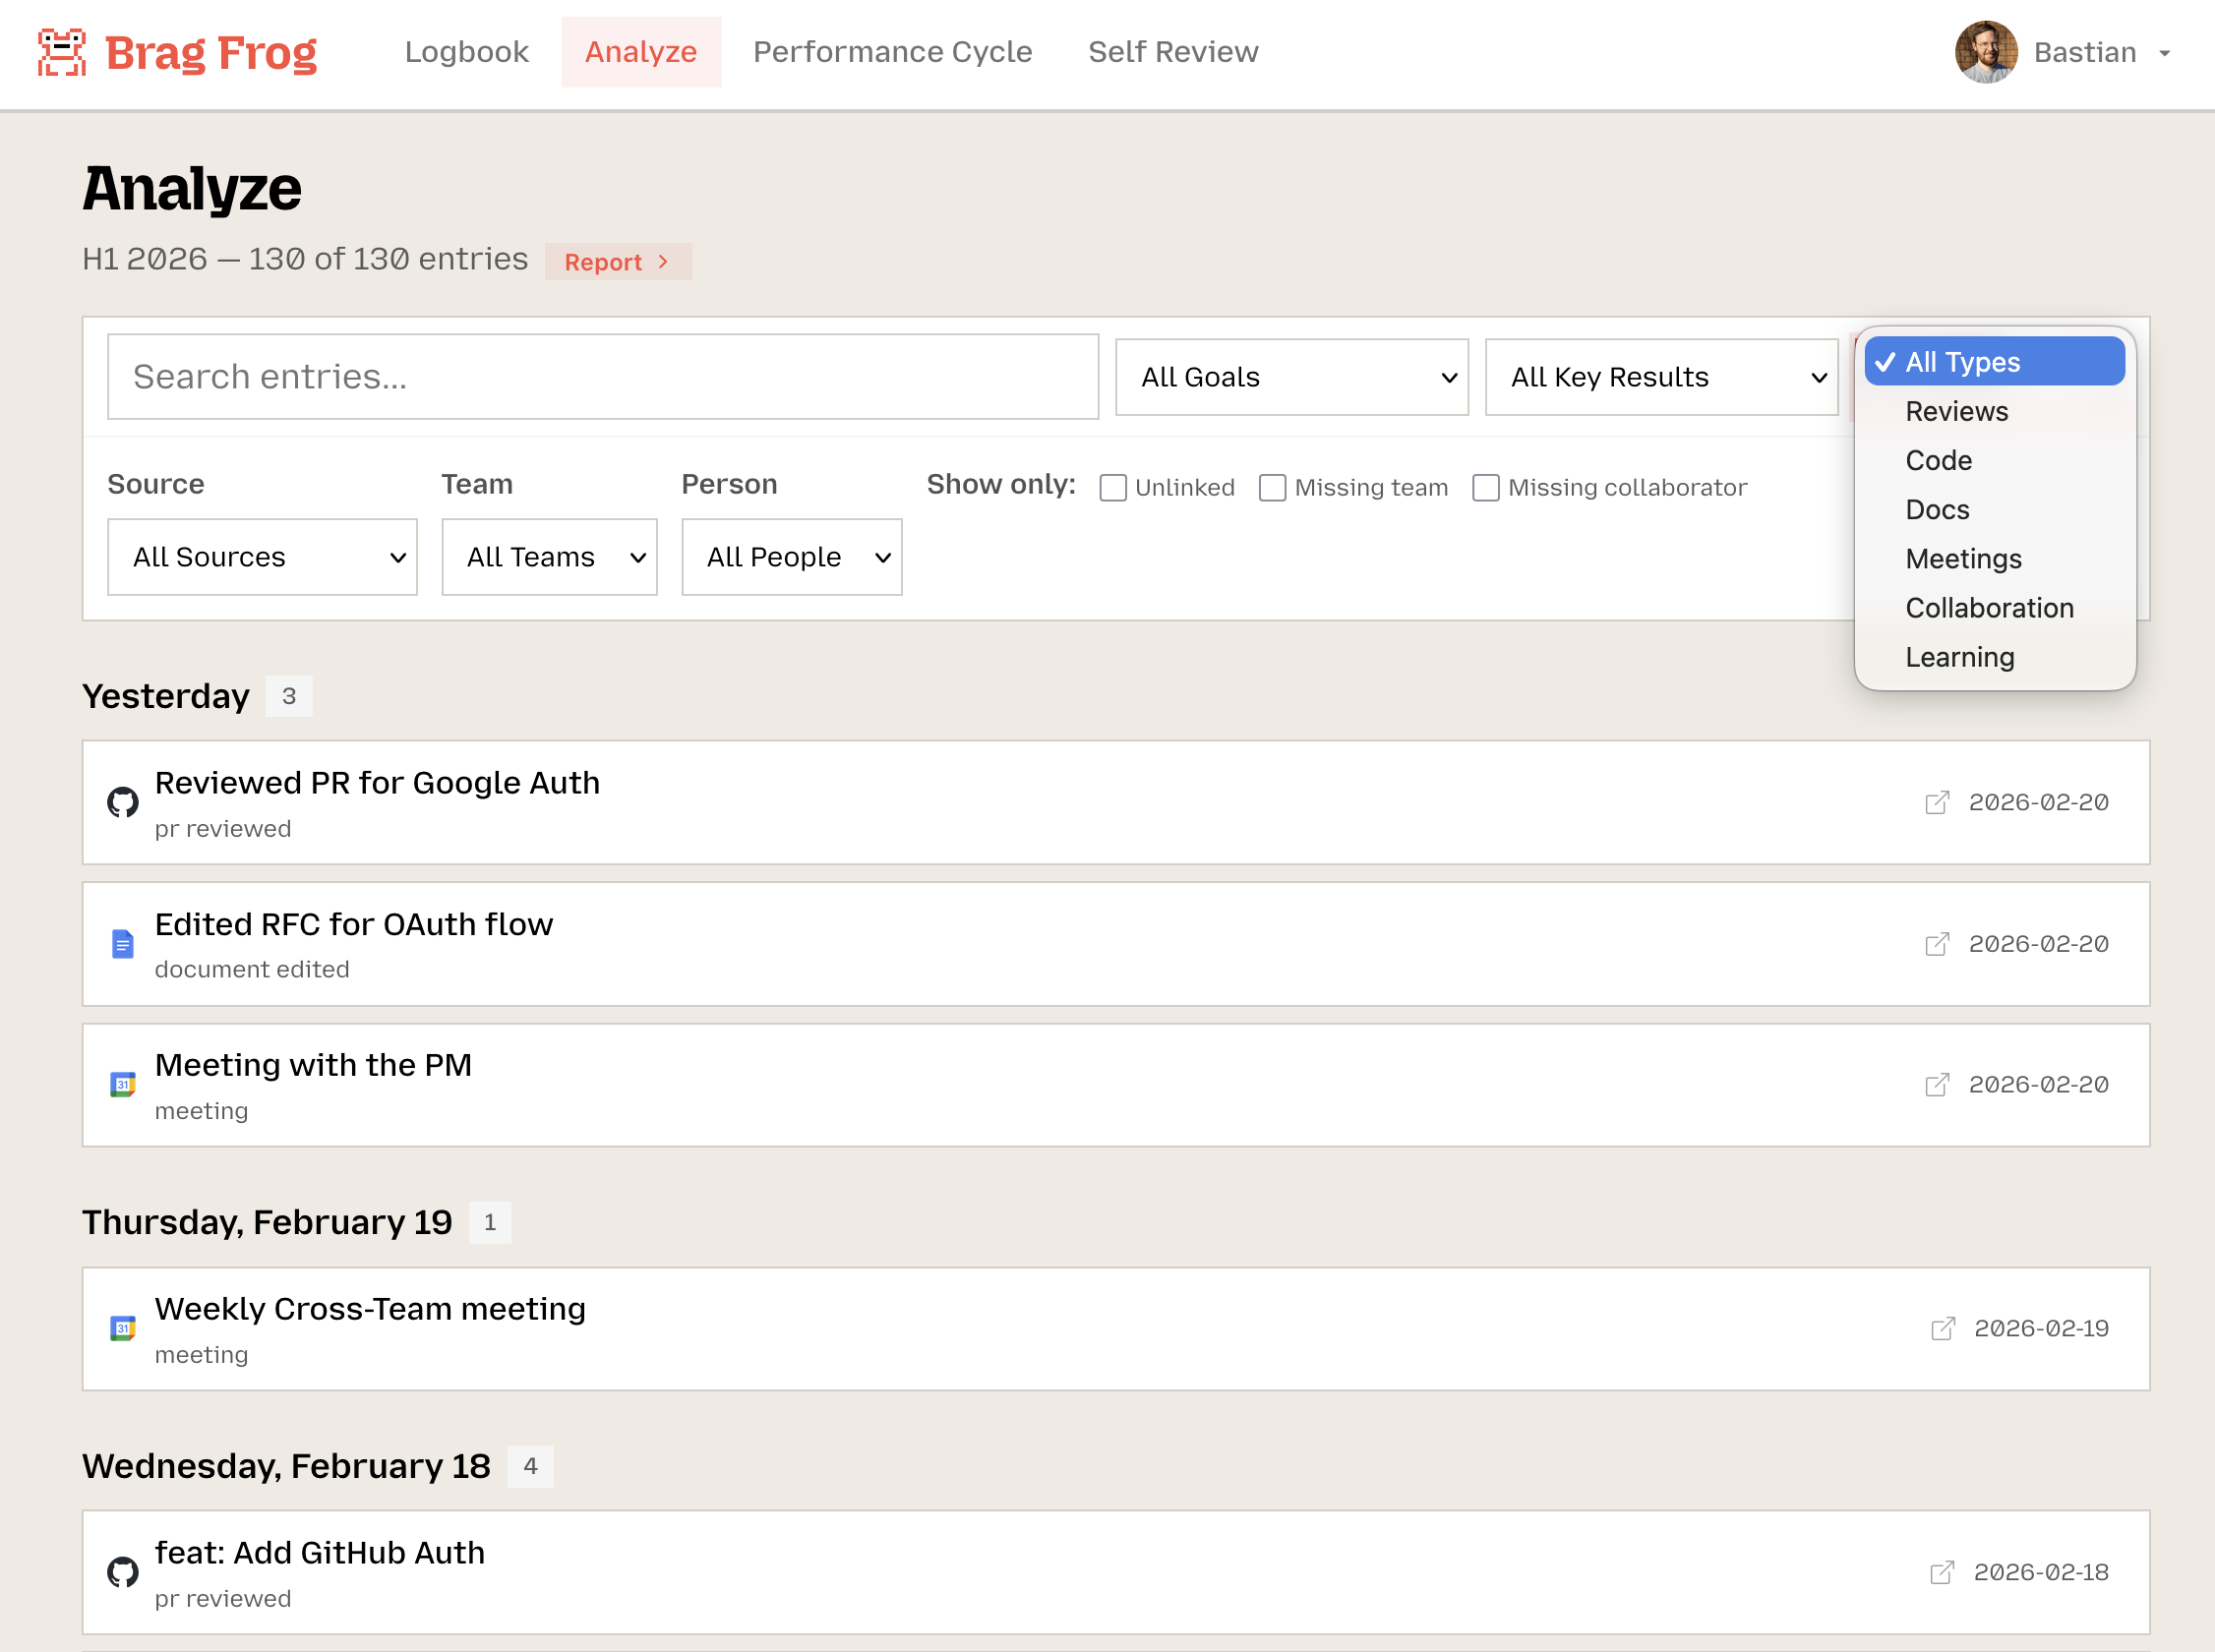Click the Google Docs icon on Edited RFC entry
This screenshot has height=1652, width=2215.
tap(122, 943)
